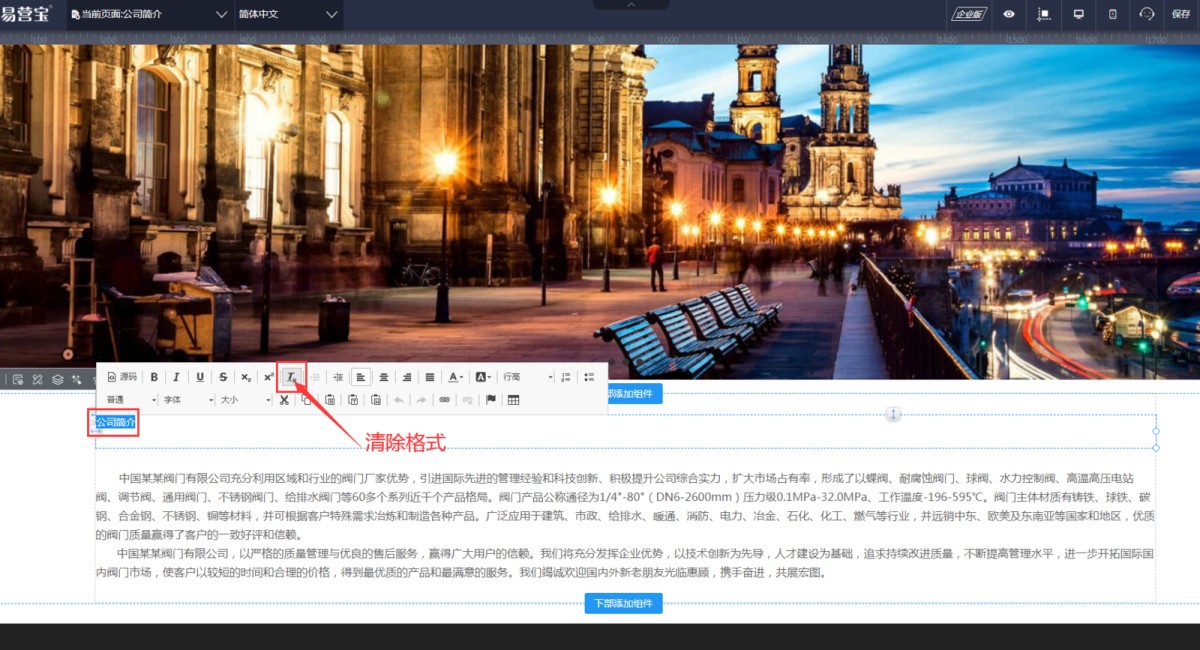Apply strikethrough to selected text
This screenshot has height=650, width=1200.
223,377
